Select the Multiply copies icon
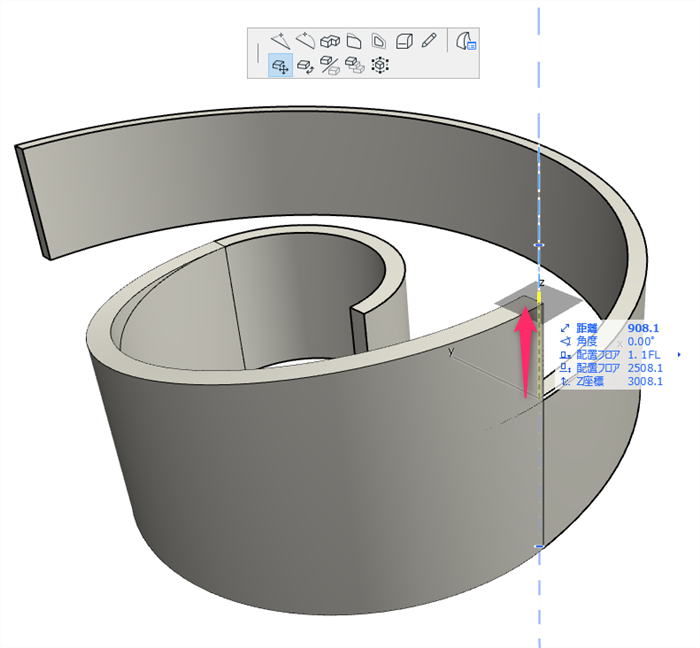The image size is (700, 648). pyautogui.click(x=355, y=66)
